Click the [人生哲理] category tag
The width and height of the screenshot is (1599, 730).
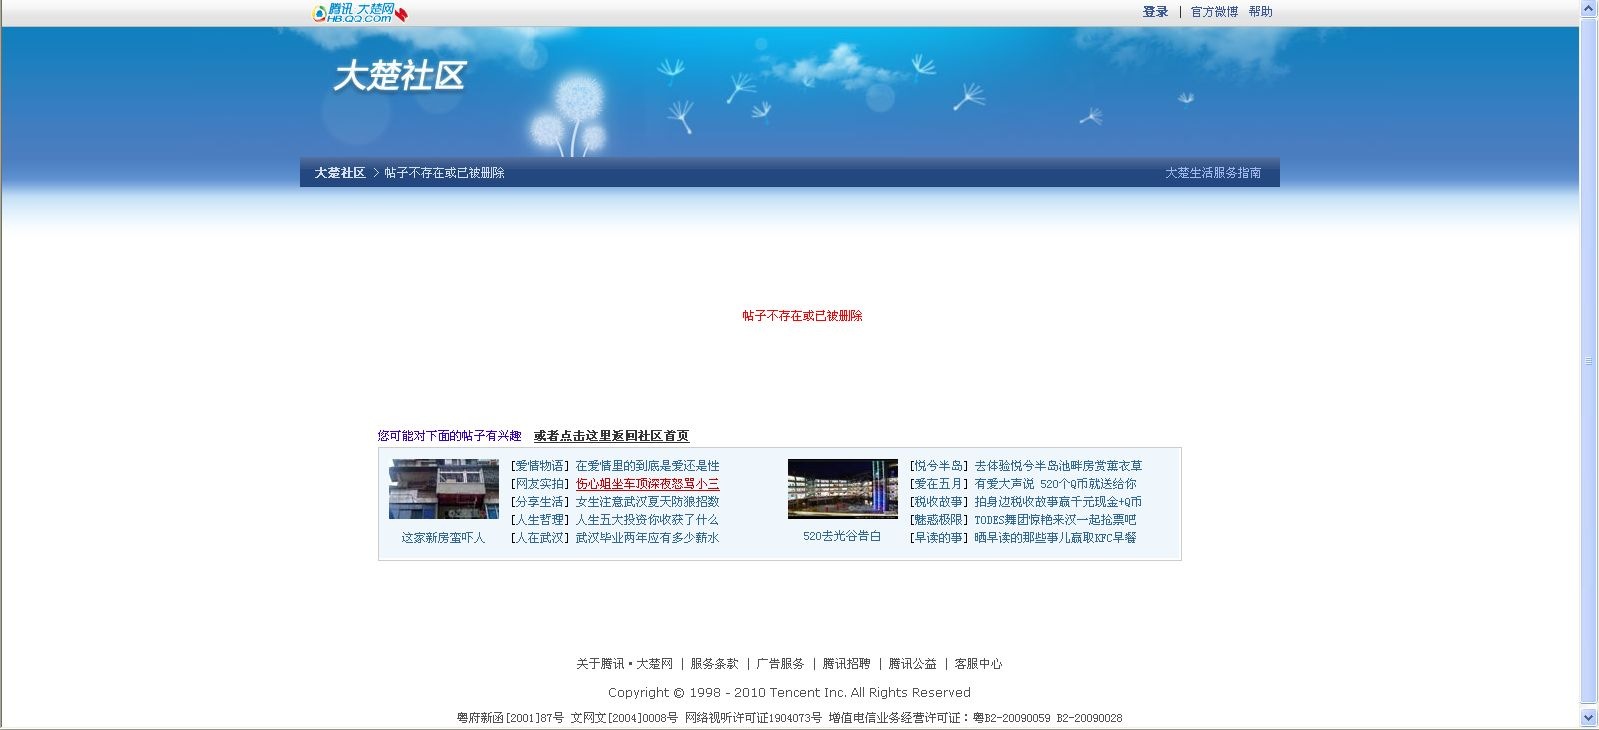(x=540, y=520)
